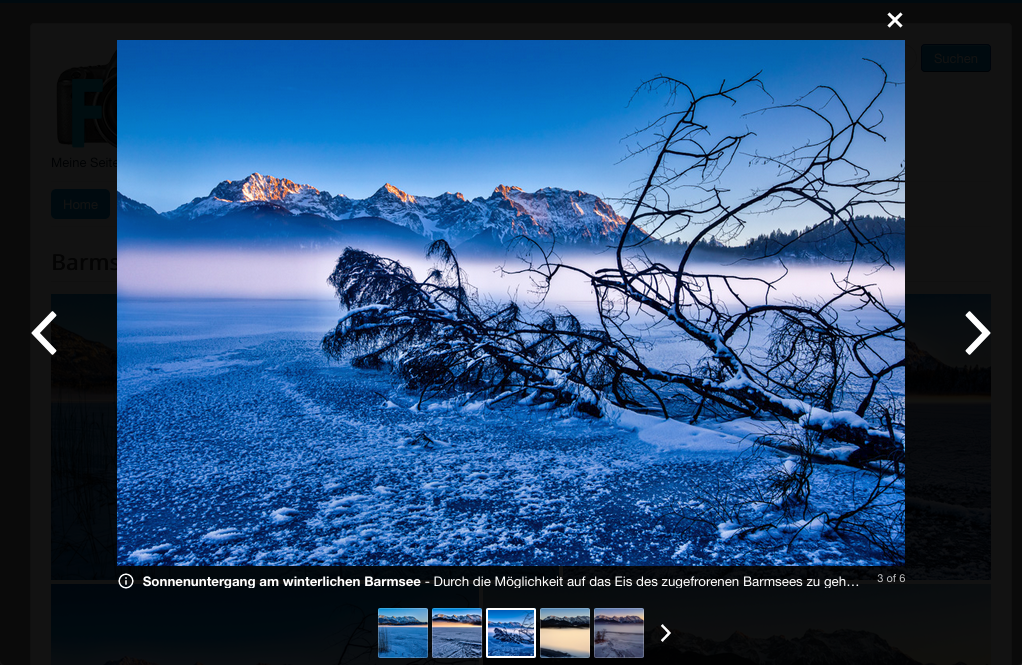The height and width of the screenshot is (665, 1022).
Task: Open the first thumbnail in the strip
Action: point(403,633)
